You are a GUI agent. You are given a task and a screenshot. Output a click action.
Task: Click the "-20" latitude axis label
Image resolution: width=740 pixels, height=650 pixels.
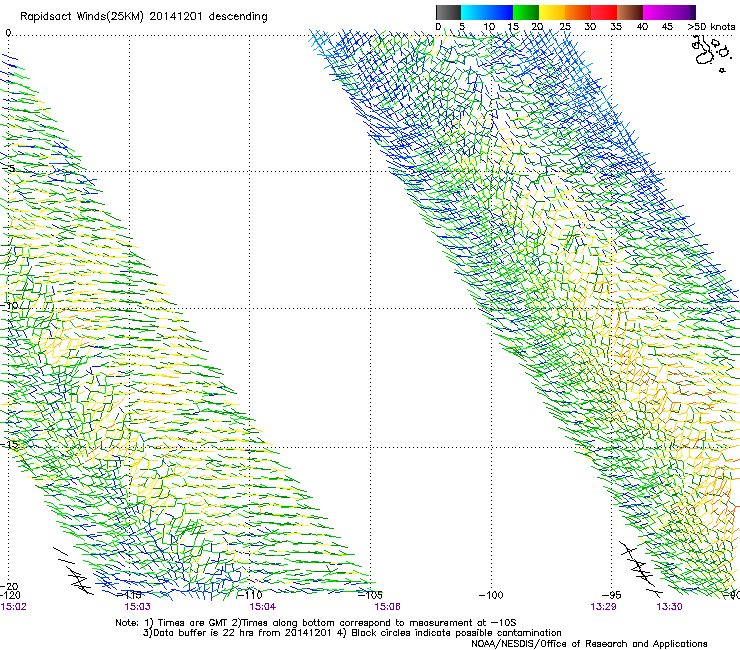tap(9, 586)
